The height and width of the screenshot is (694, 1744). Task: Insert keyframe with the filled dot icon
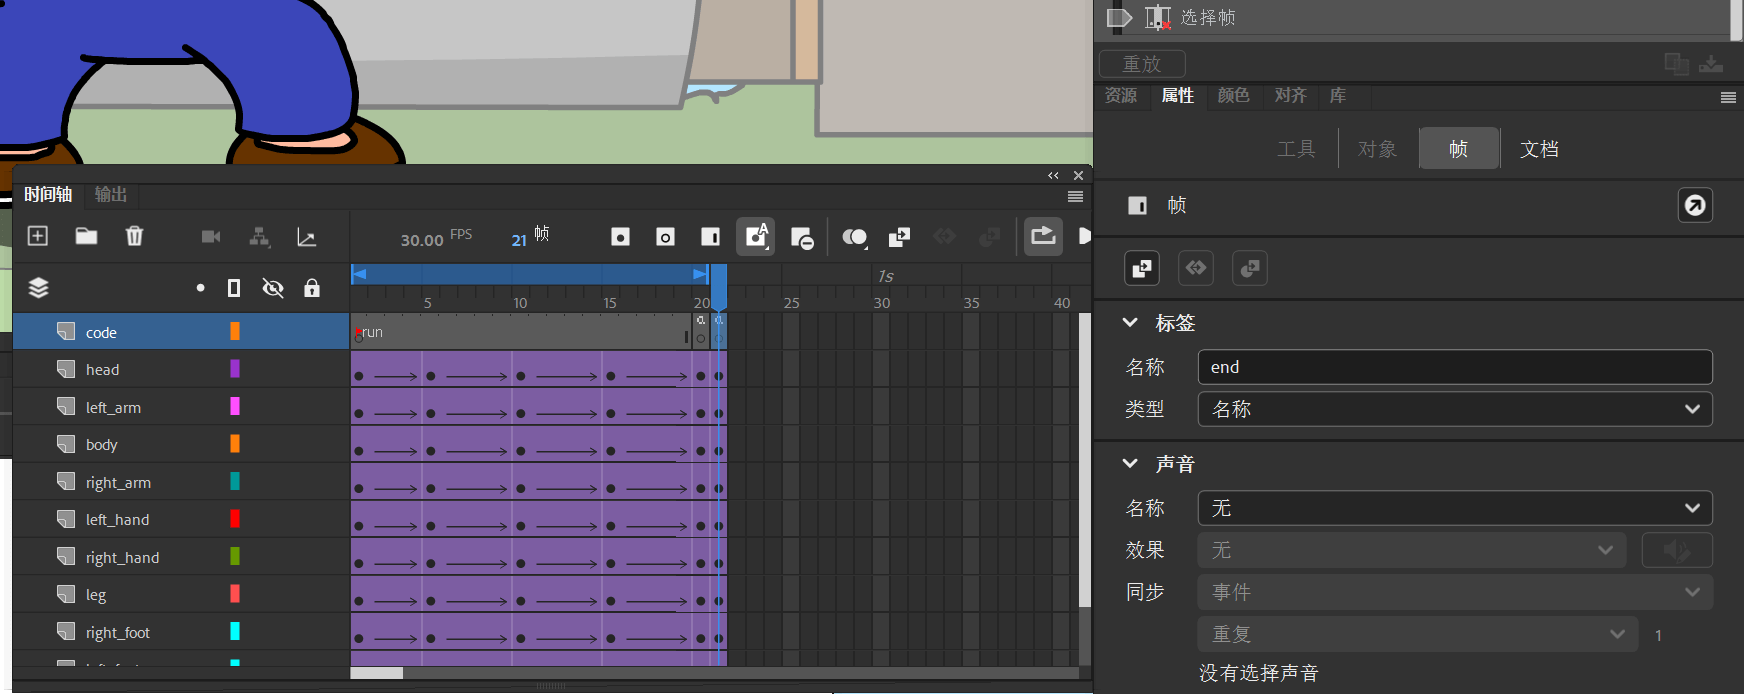coord(620,237)
